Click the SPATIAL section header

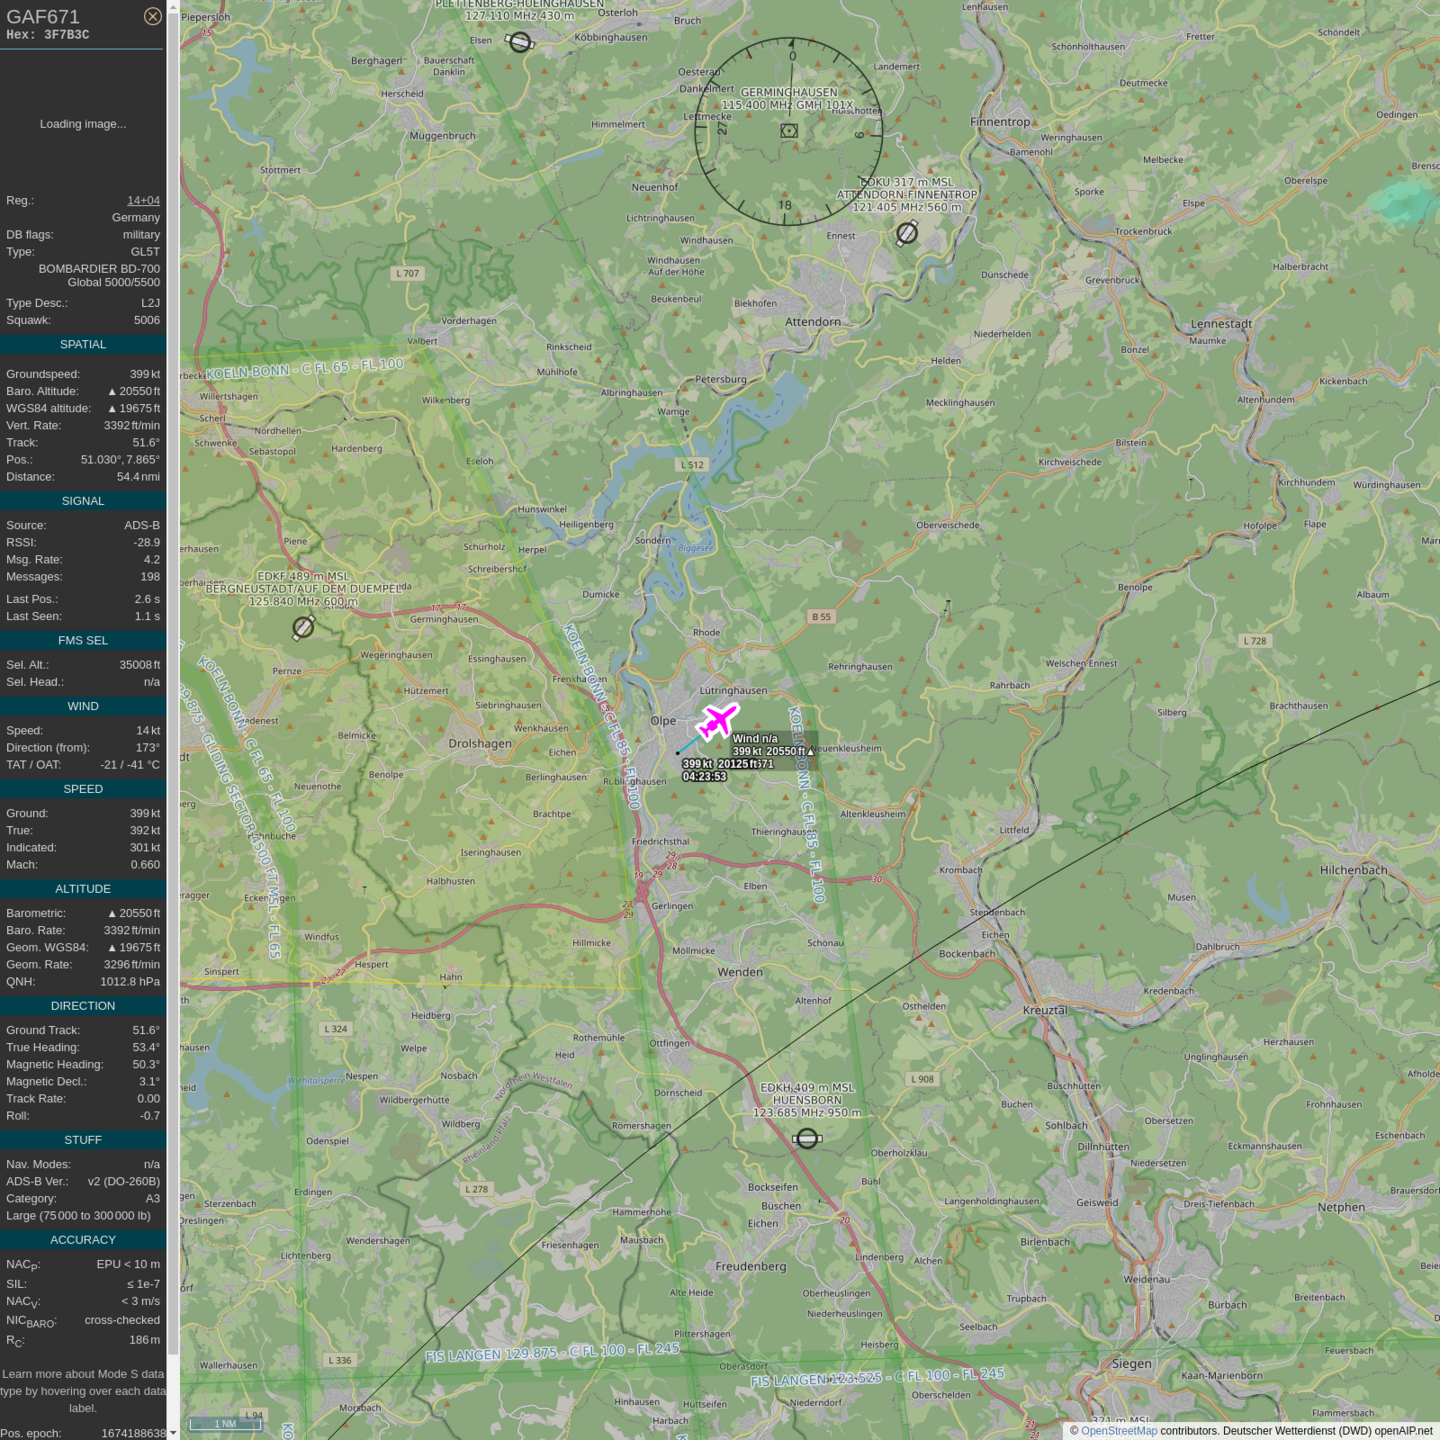point(83,344)
